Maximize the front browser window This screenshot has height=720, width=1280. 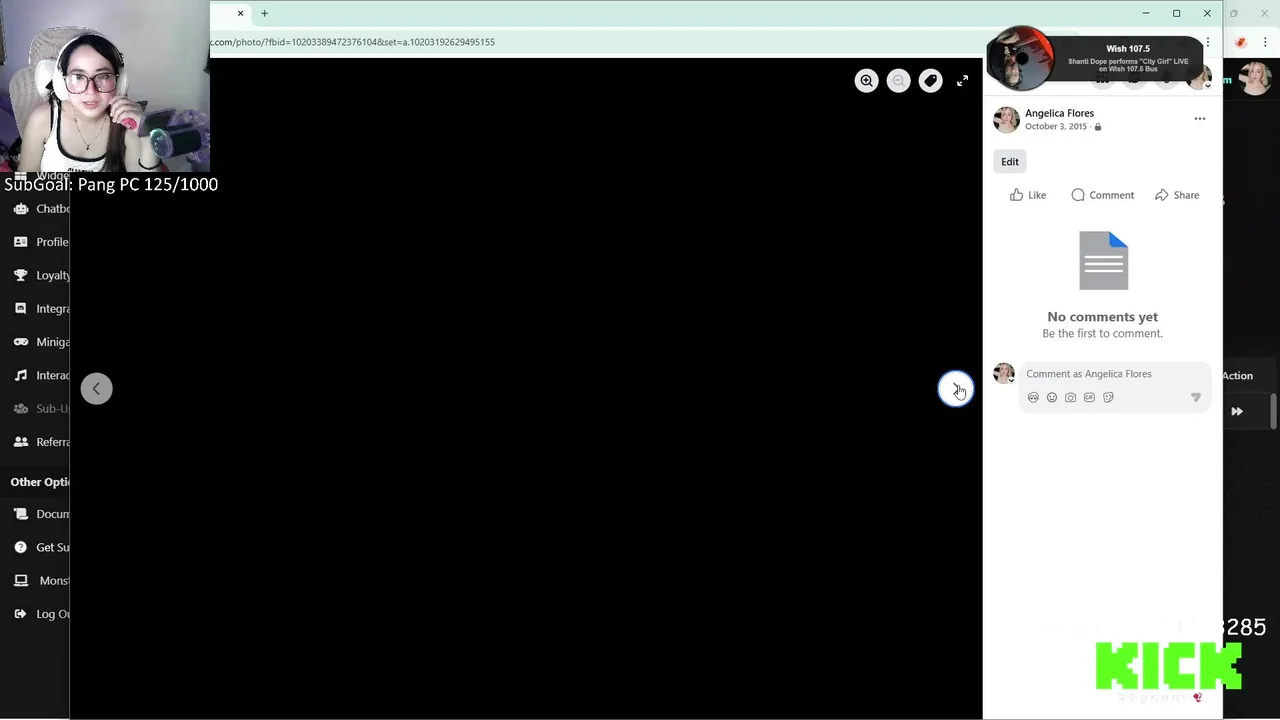(x=1176, y=13)
